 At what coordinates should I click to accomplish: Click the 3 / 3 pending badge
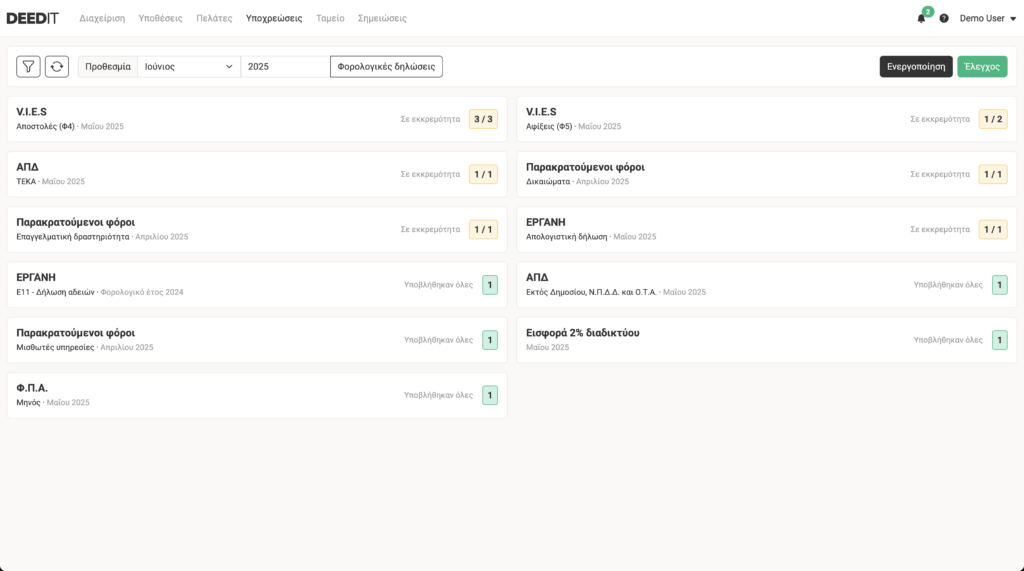click(483, 119)
